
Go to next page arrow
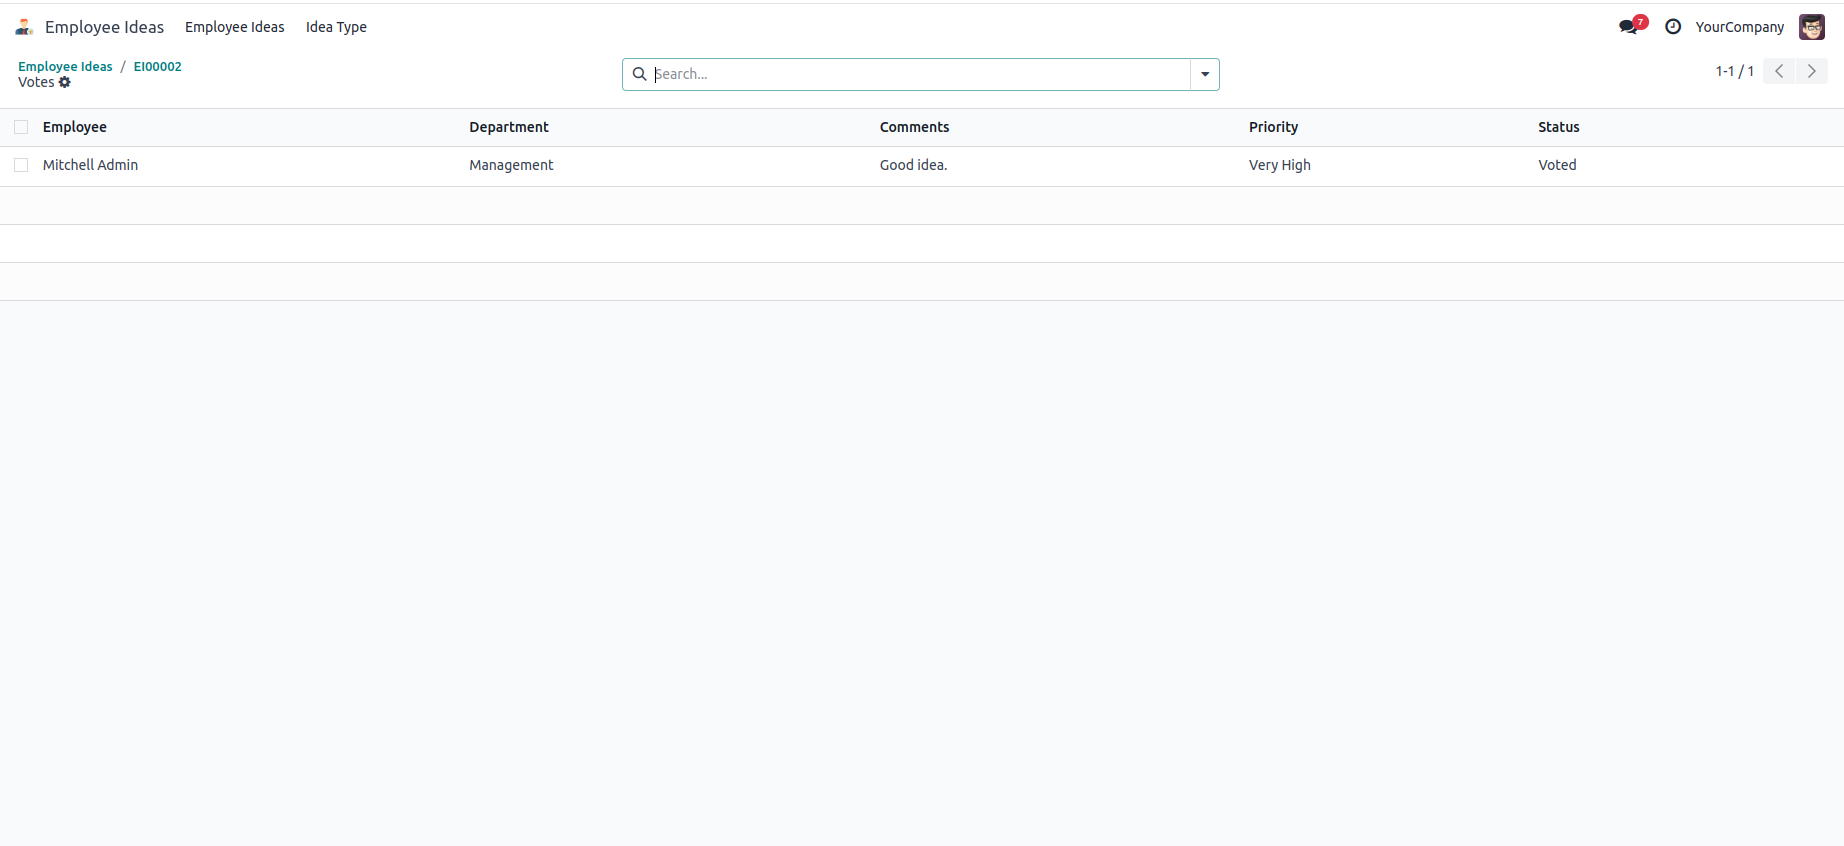1811,71
